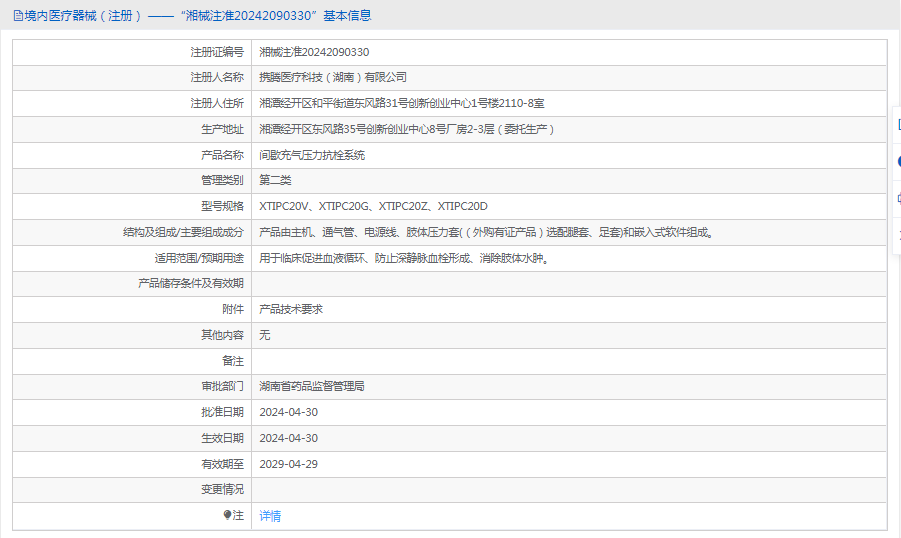Select the 批准日期 value 2024-04-30
This screenshot has width=901, height=538.
(288, 412)
